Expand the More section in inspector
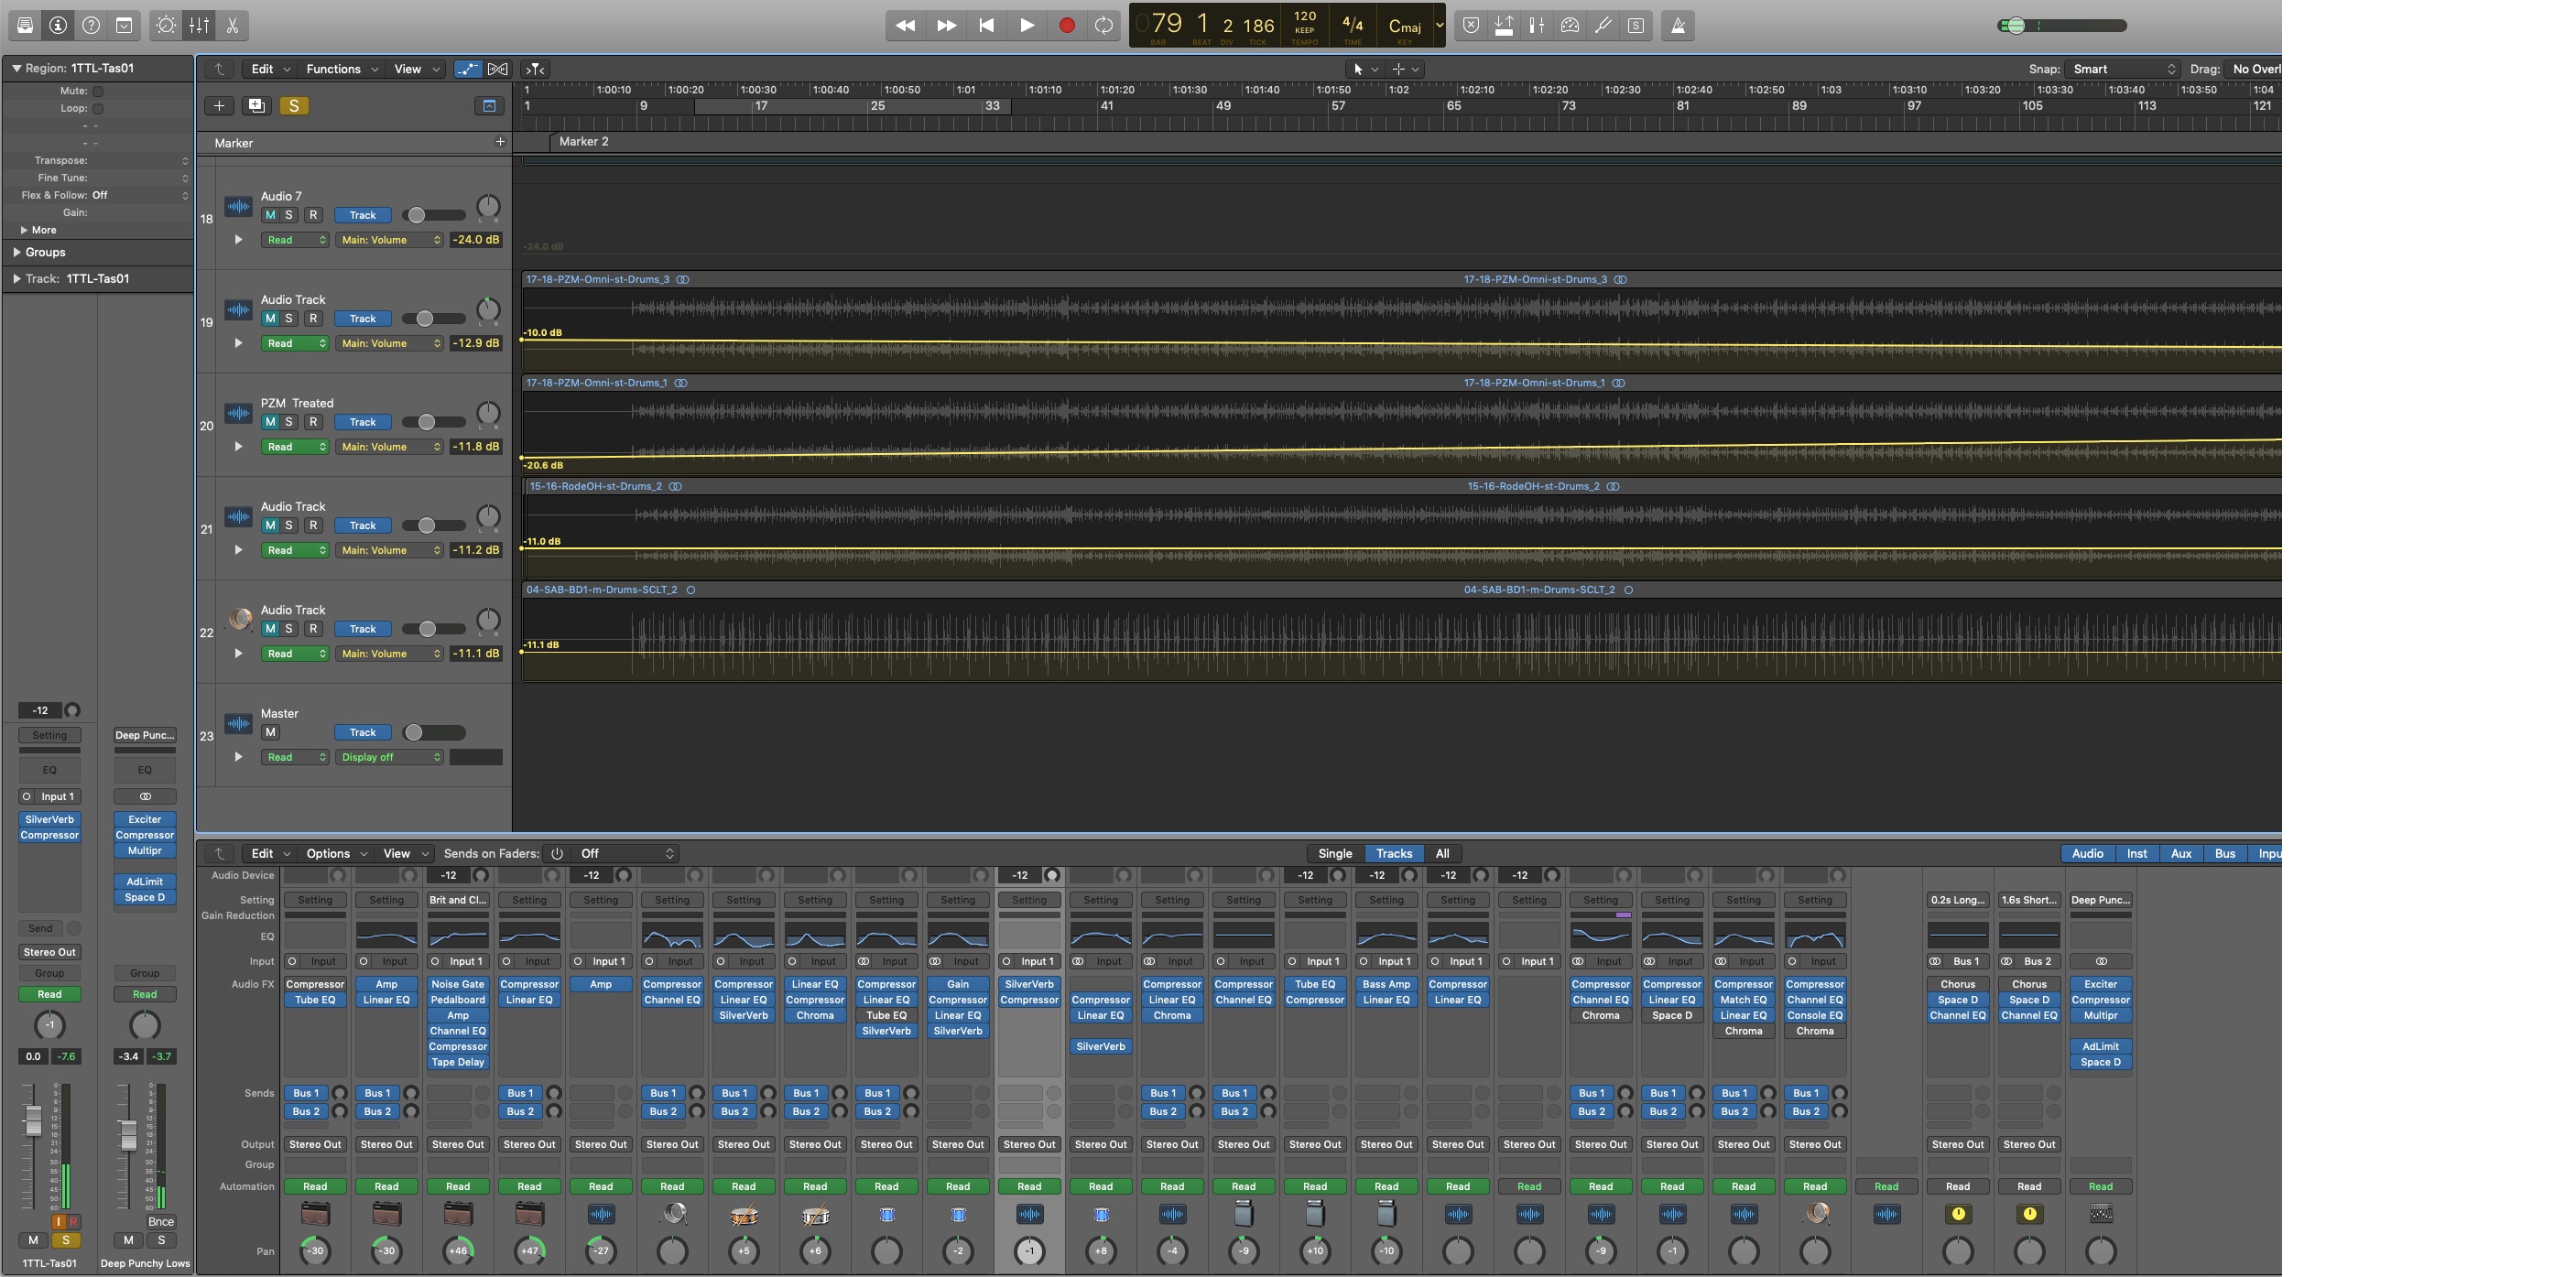This screenshot has width=2576, height=1277. (x=24, y=230)
